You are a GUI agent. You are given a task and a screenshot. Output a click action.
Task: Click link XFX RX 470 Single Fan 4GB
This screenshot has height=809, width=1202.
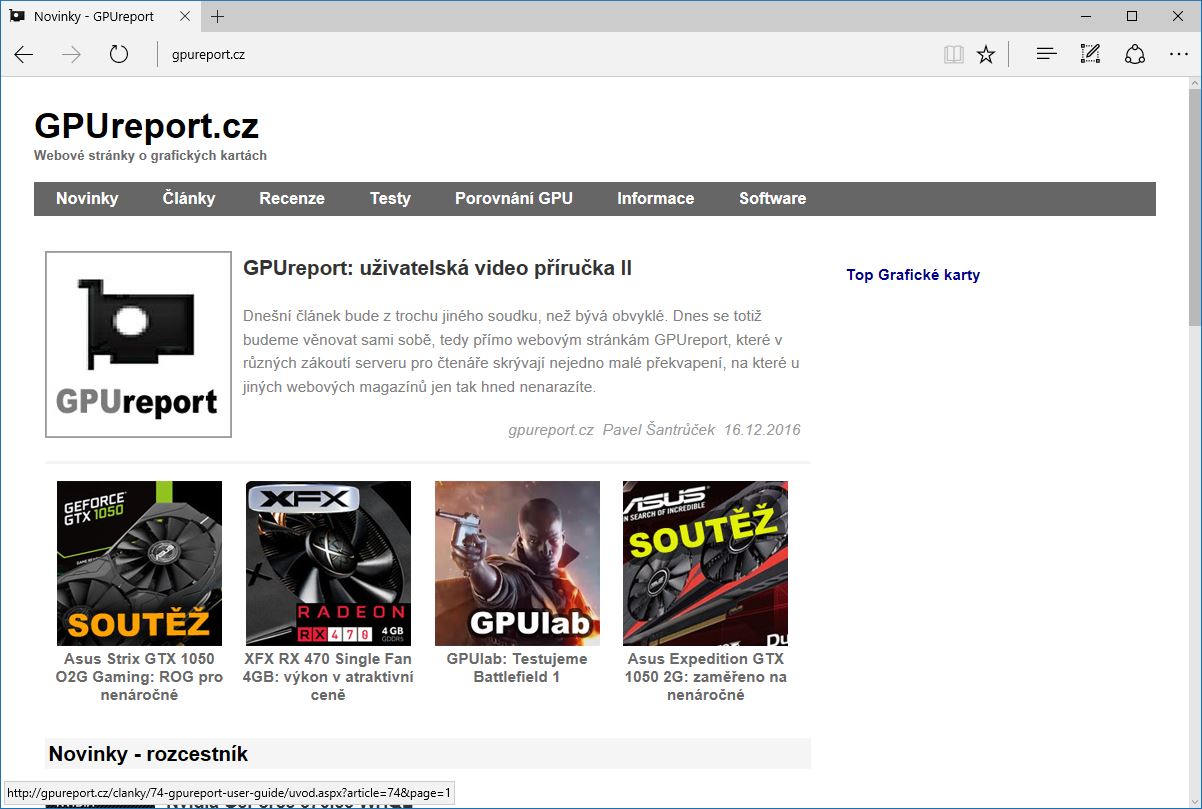328,677
